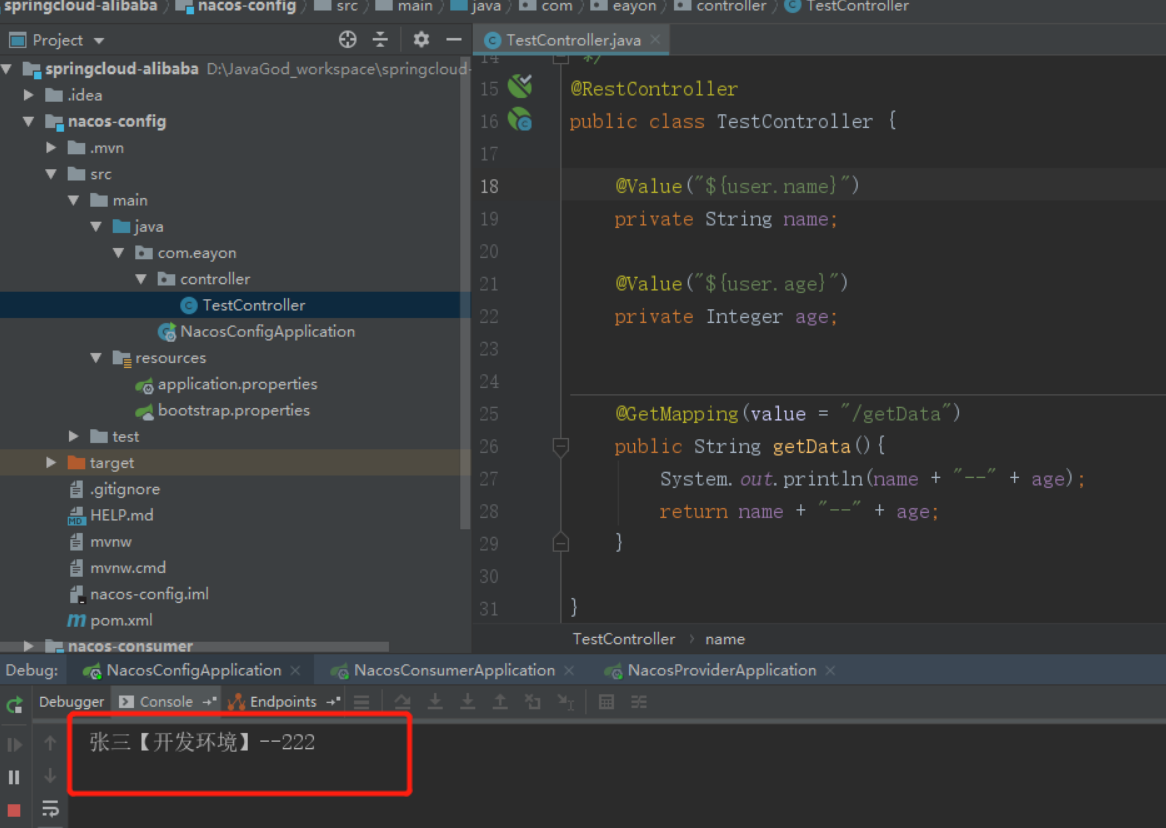Image resolution: width=1166 pixels, height=828 pixels.
Task: Collapse the springcloud-alibaba root node
Action: click(7, 69)
